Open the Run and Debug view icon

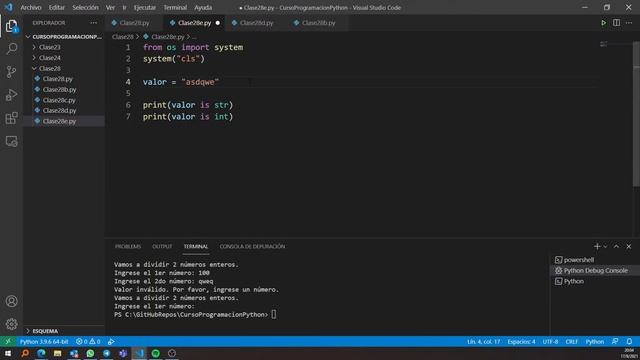pyautogui.click(x=11, y=95)
